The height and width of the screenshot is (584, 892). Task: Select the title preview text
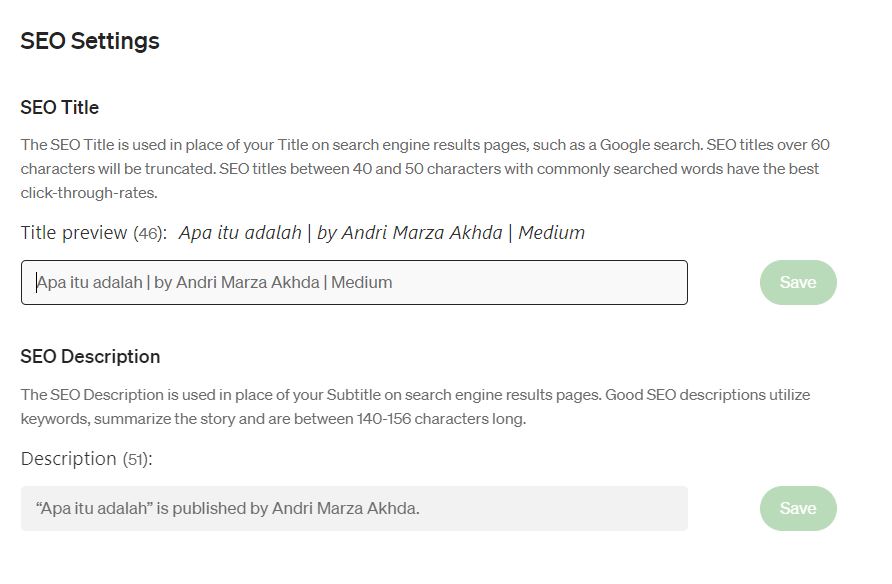(380, 232)
